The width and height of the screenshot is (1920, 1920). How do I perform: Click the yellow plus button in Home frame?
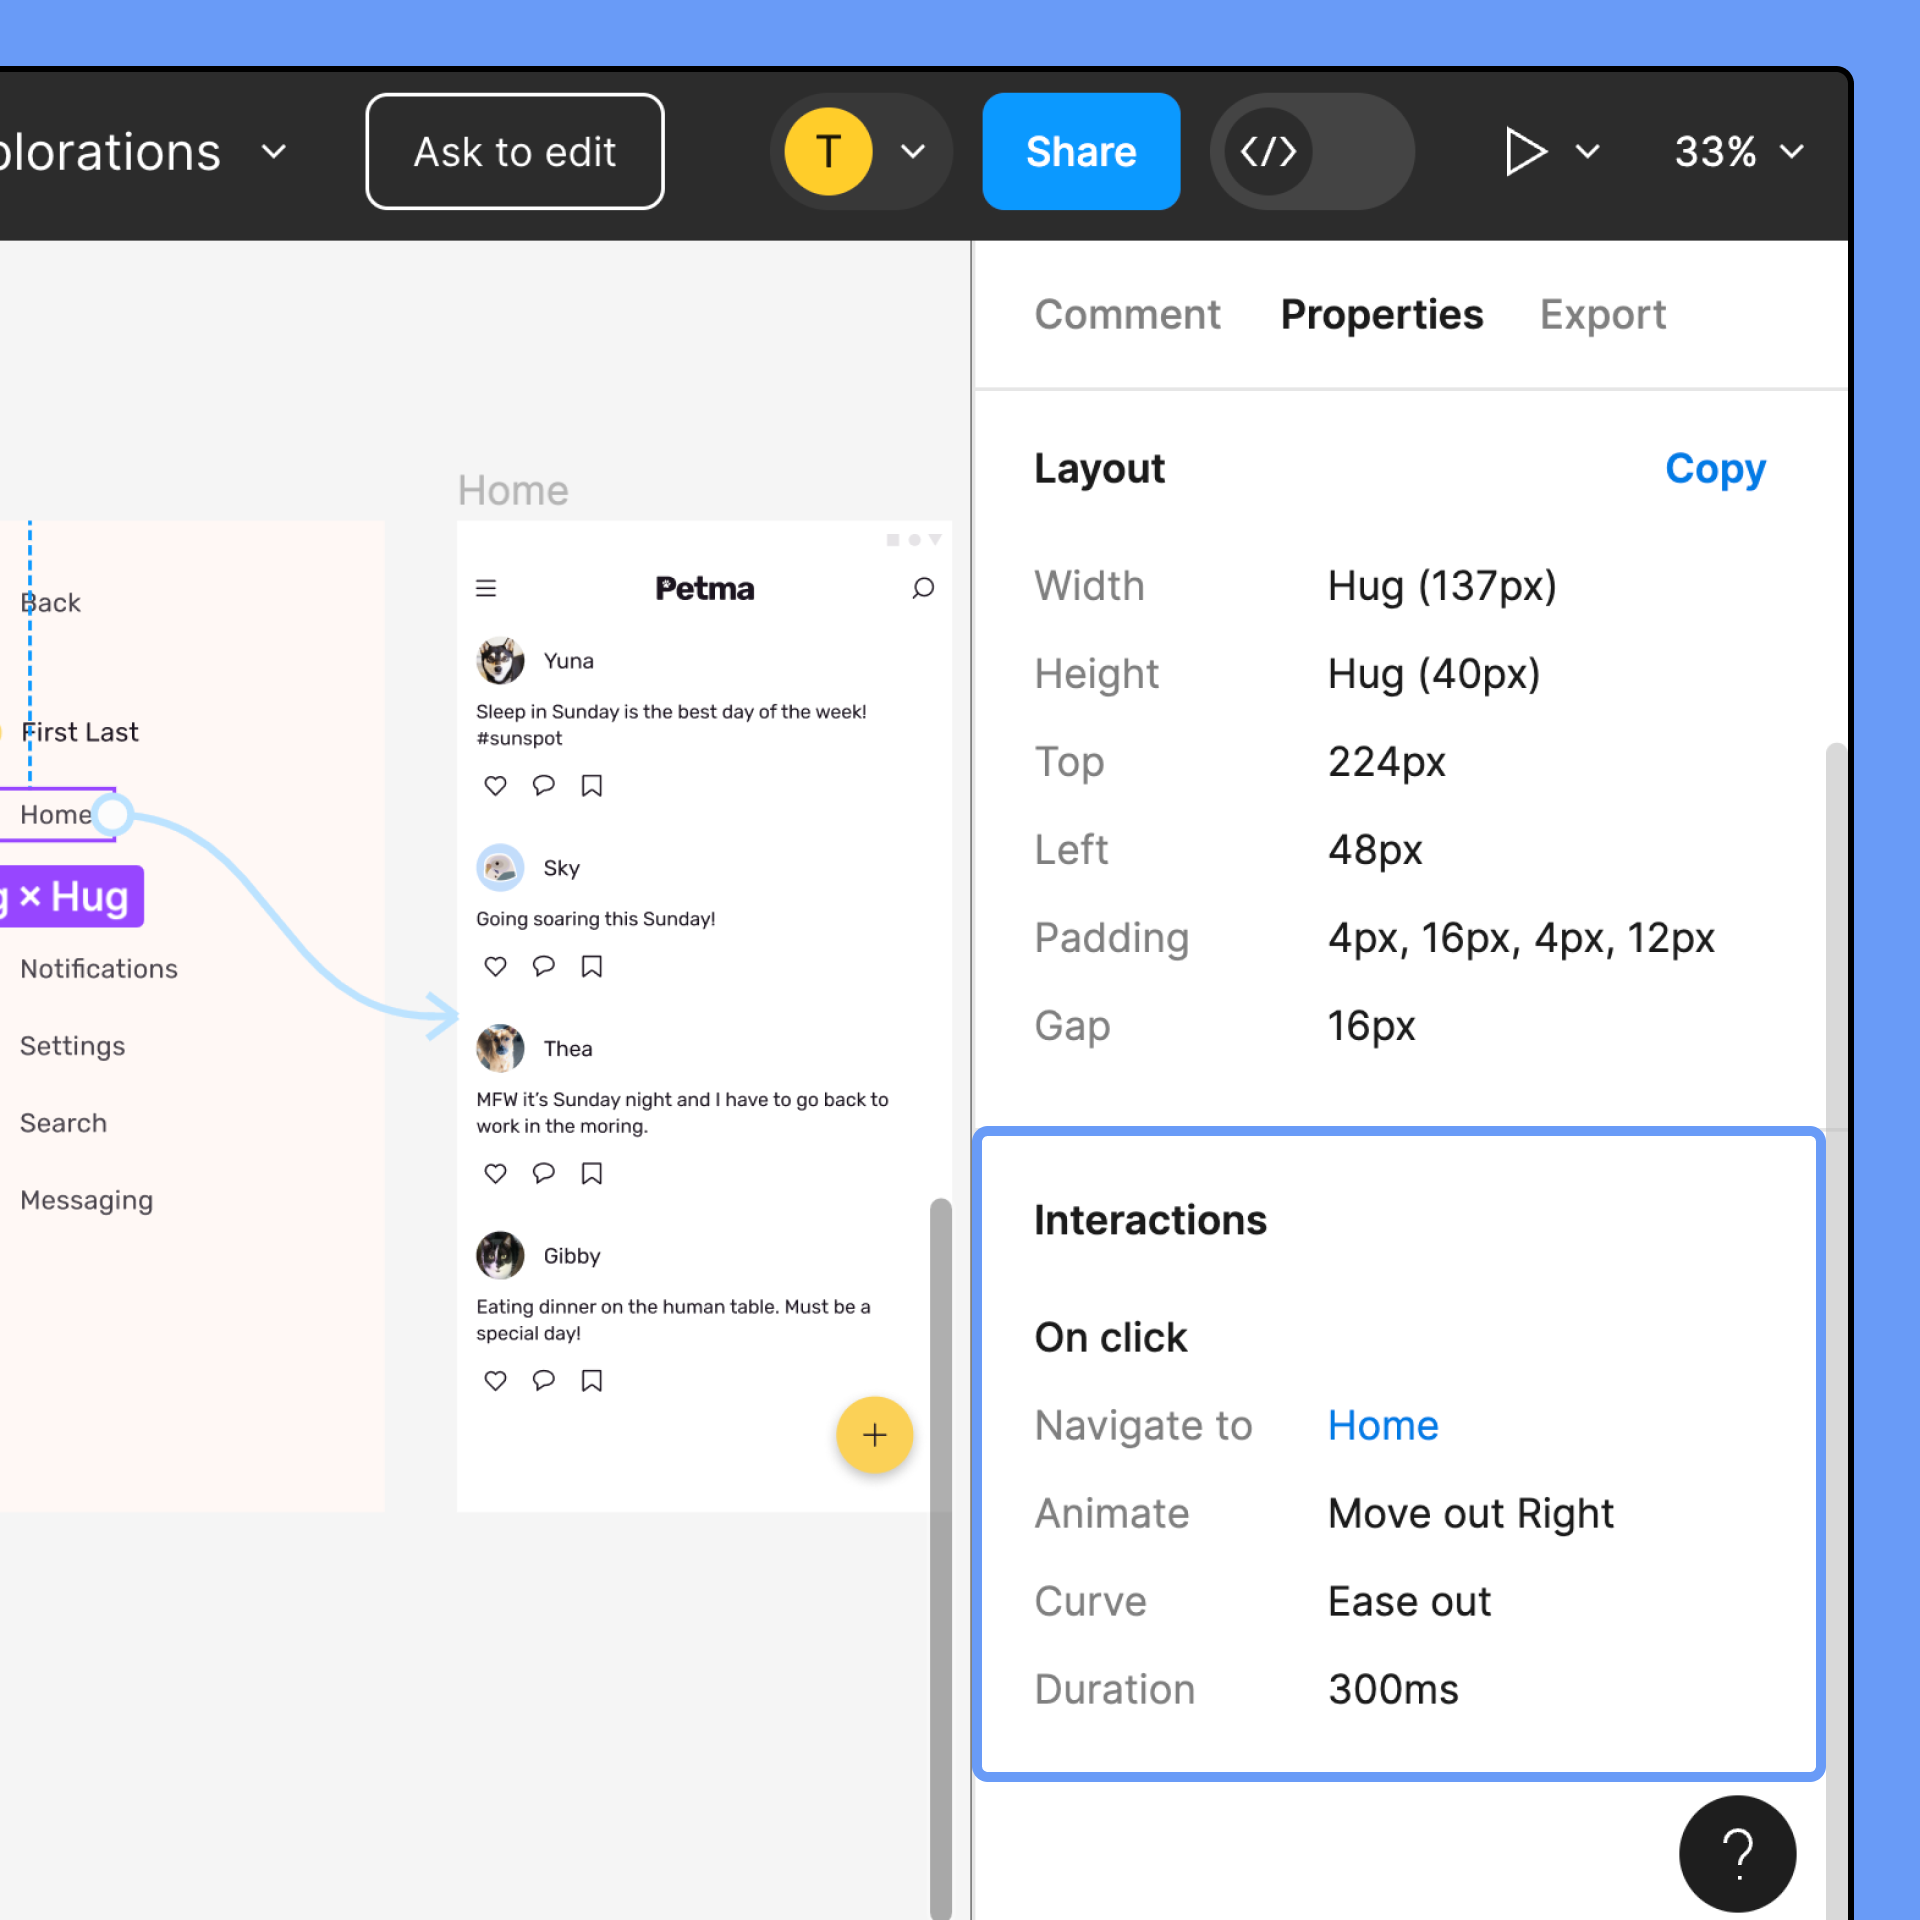tap(874, 1435)
